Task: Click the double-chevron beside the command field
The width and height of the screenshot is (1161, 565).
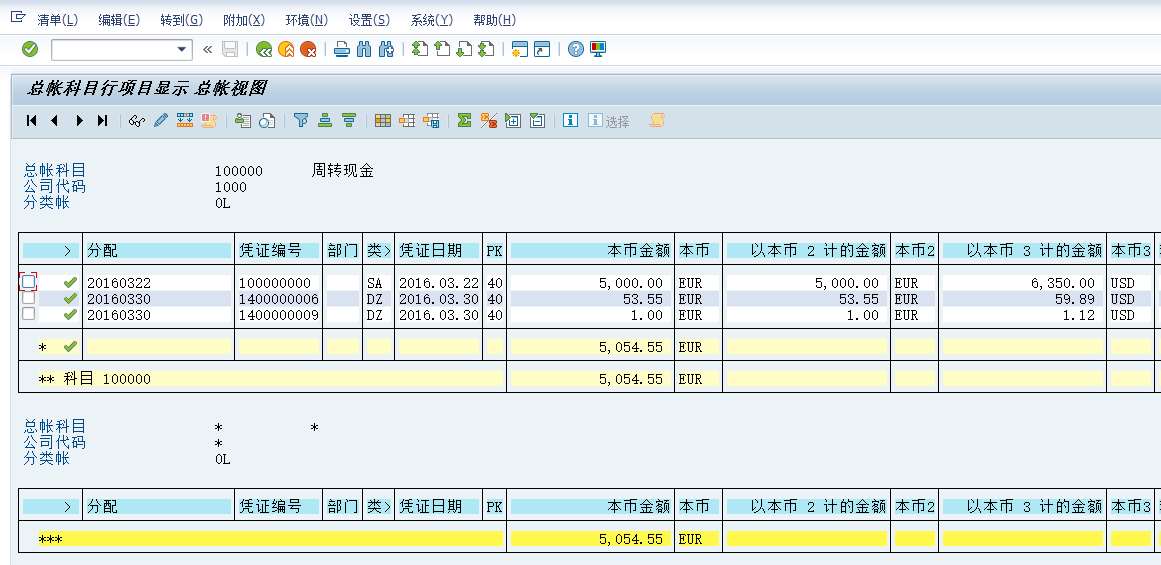Action: click(207, 50)
